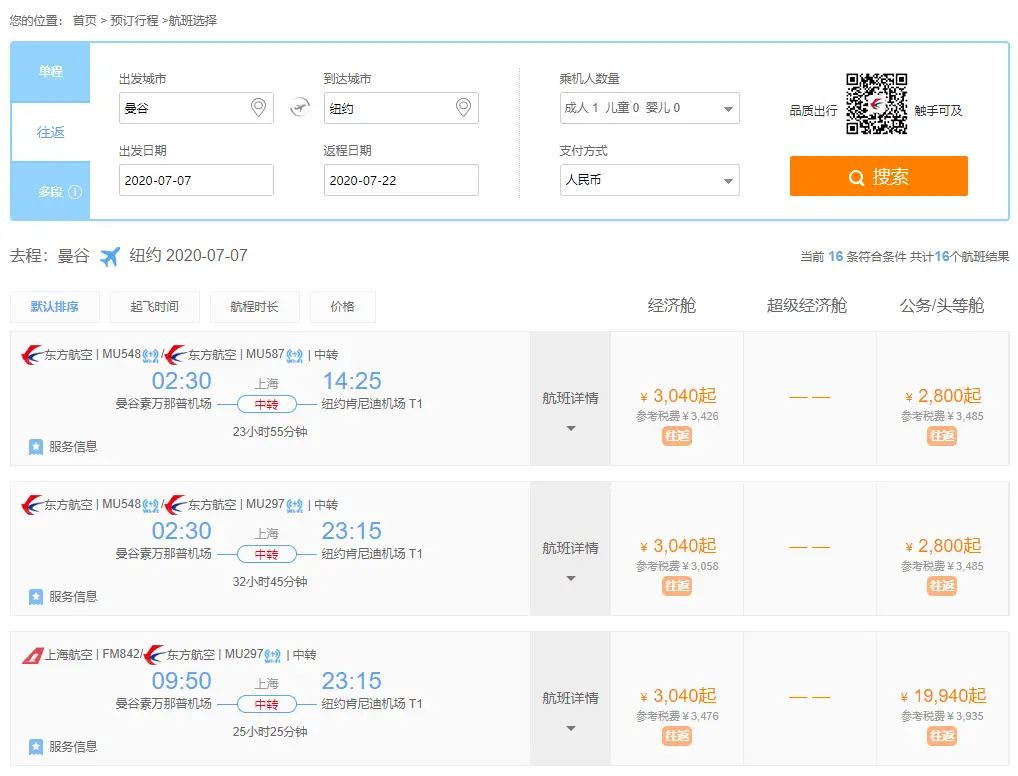This screenshot has height=776, width=1018.
Task: Switch to the 往返 tab
Action: (49, 132)
